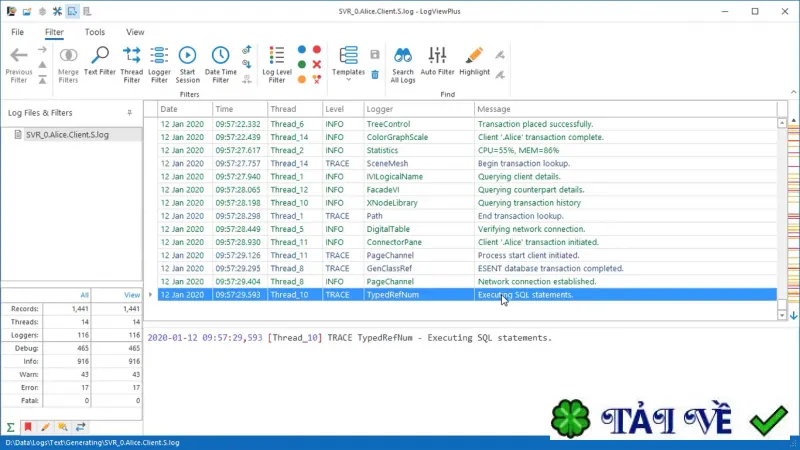Click Search All Logs binoculars
Image resolution: width=800 pixels, height=450 pixels.
[403, 64]
